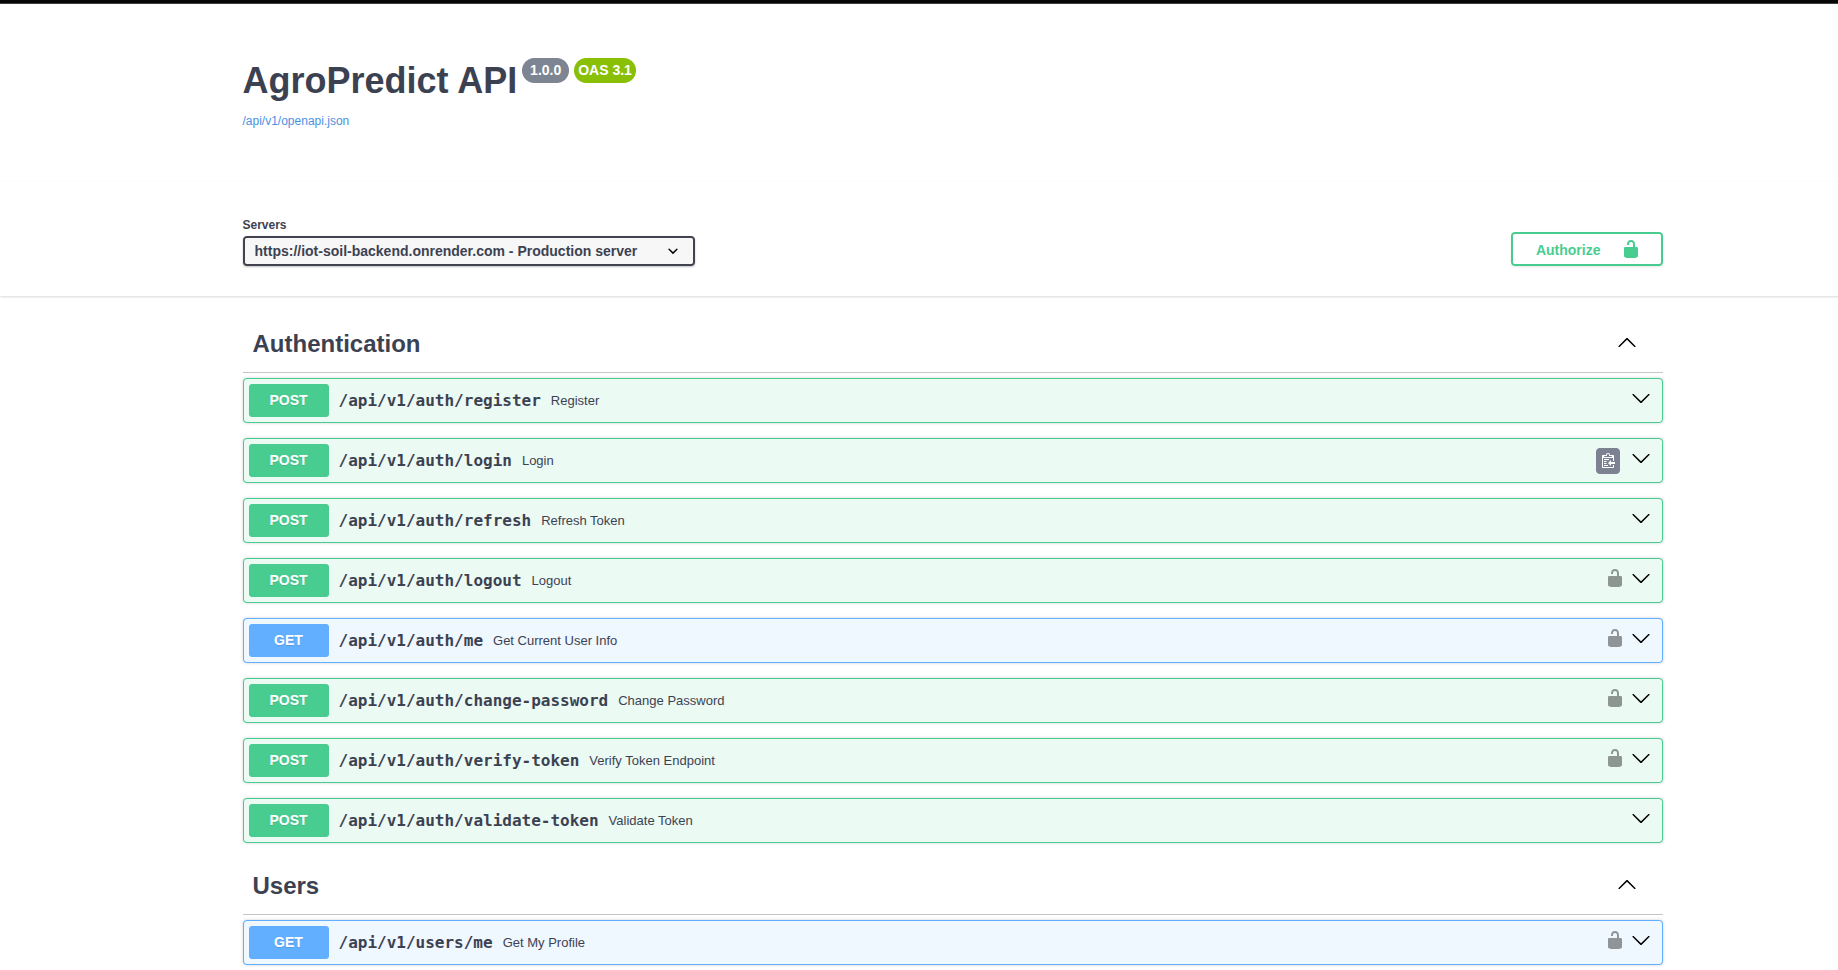Expand the refresh token endpoint chevron

tap(1641, 519)
